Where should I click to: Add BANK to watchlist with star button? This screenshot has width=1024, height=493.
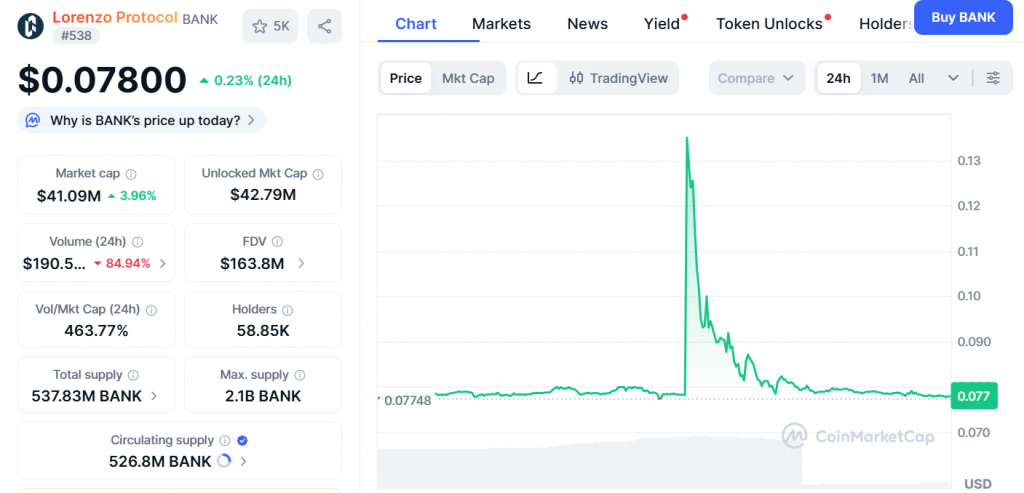coord(270,26)
